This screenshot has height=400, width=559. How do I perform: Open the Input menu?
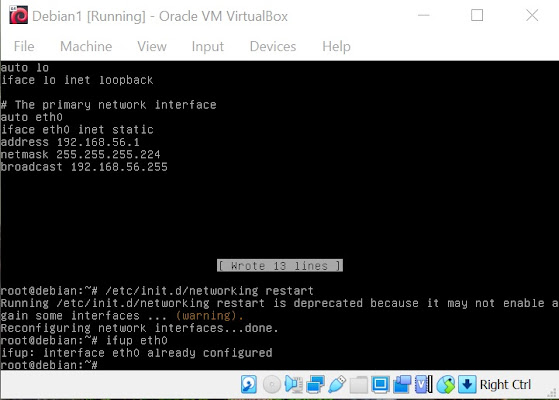click(207, 46)
